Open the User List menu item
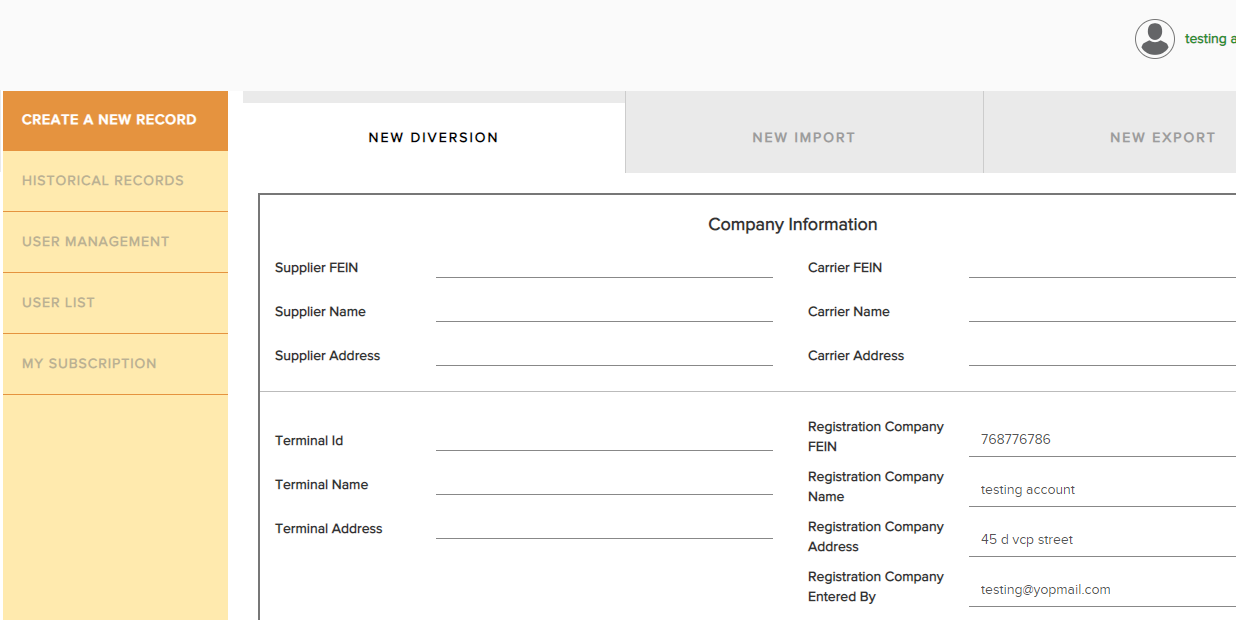The image size is (1236, 620). pos(115,303)
